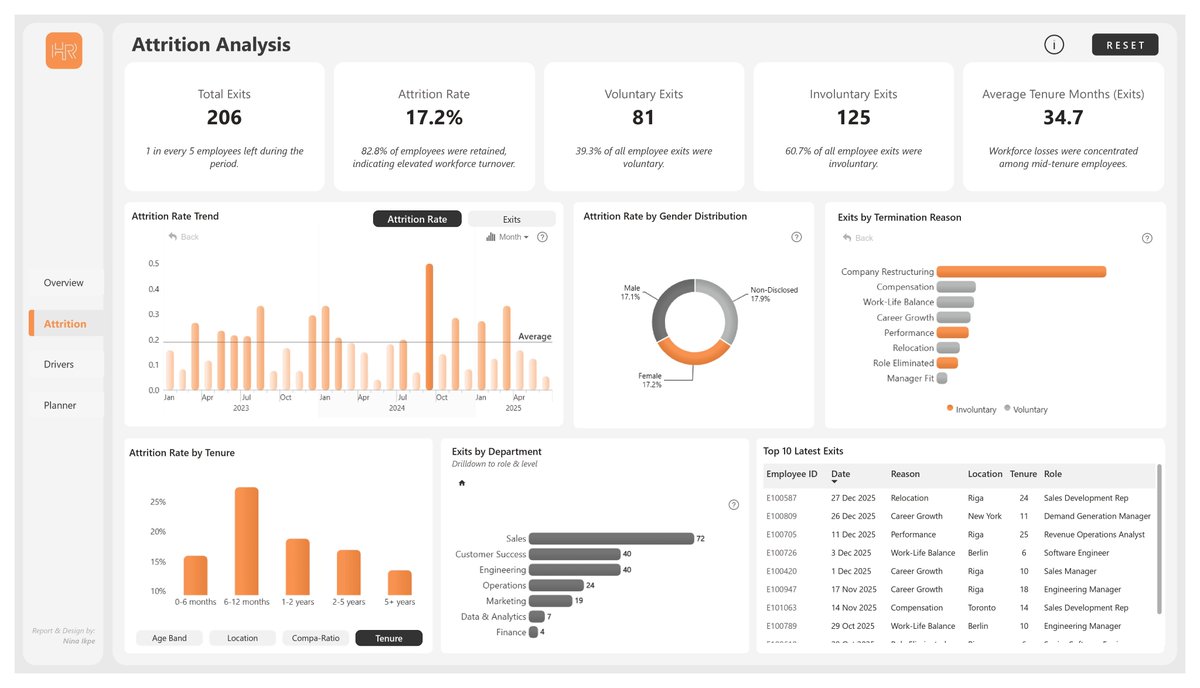1200x688 pixels.
Task: Click the Toronto location cell
Action: point(983,608)
